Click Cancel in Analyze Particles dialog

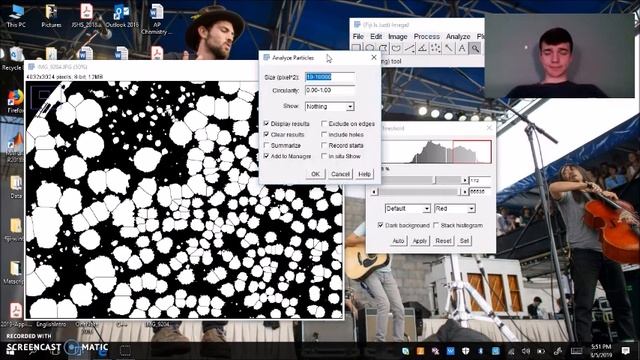point(340,174)
